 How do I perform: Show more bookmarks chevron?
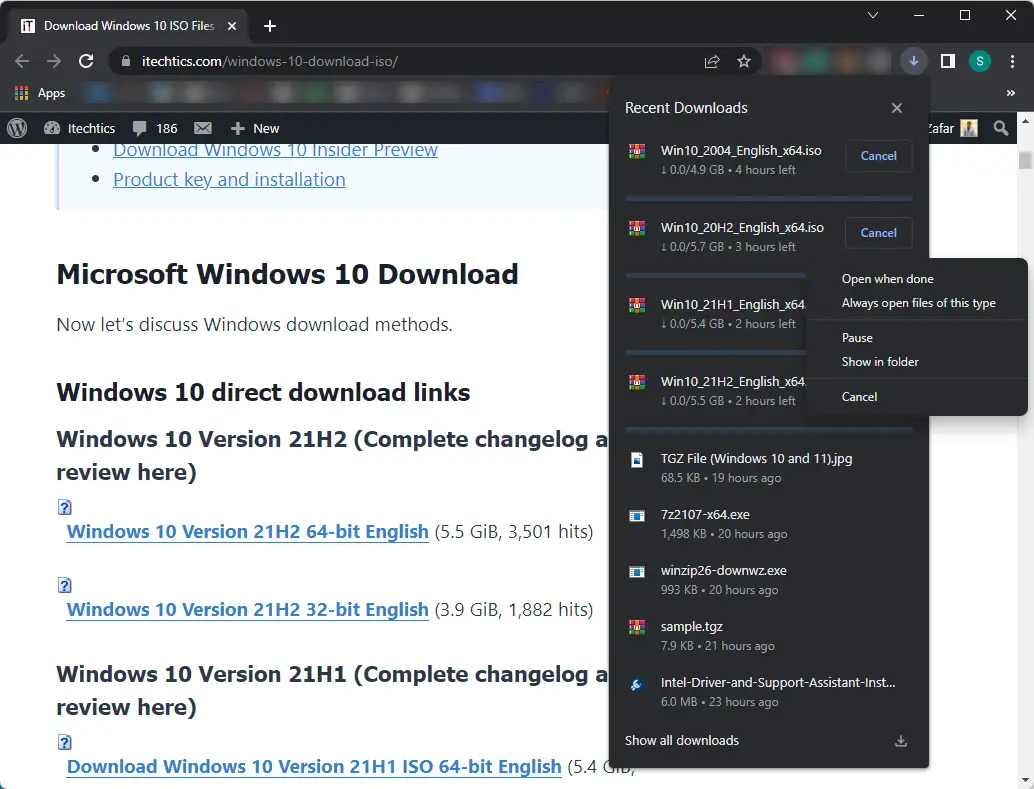1011,93
